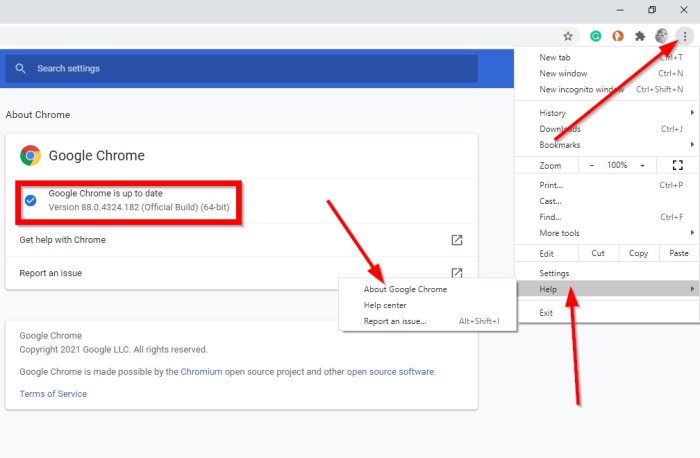Select New window from the menu

pos(607,73)
